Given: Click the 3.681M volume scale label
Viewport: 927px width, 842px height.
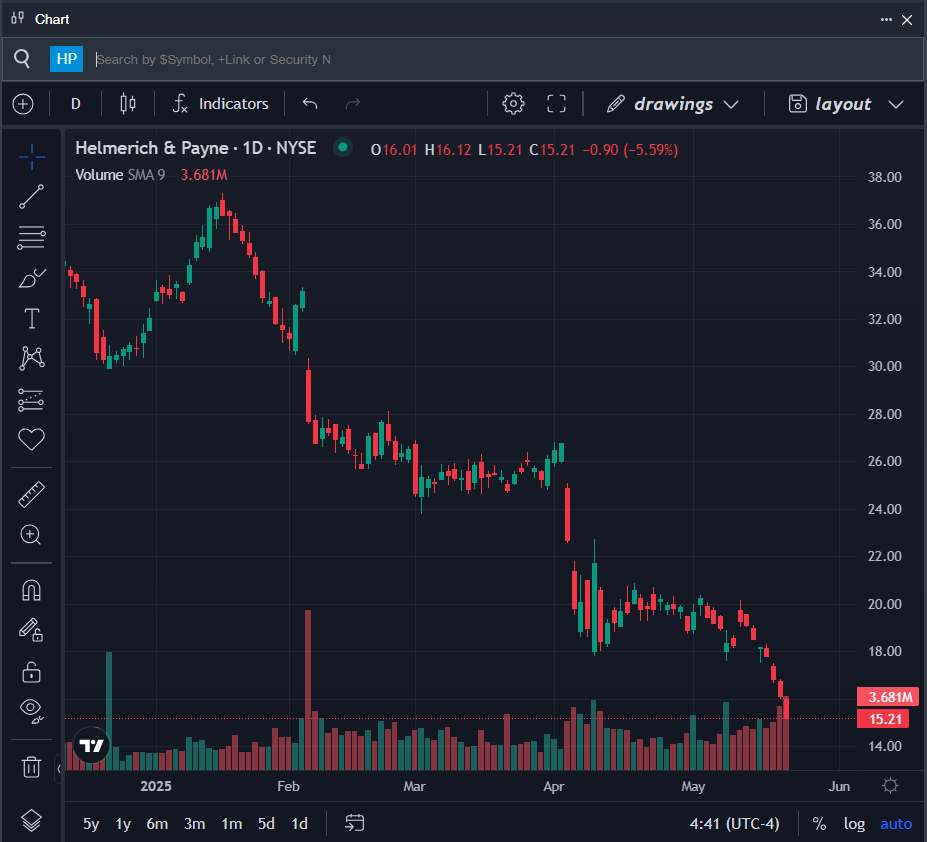Looking at the screenshot, I should point(888,697).
